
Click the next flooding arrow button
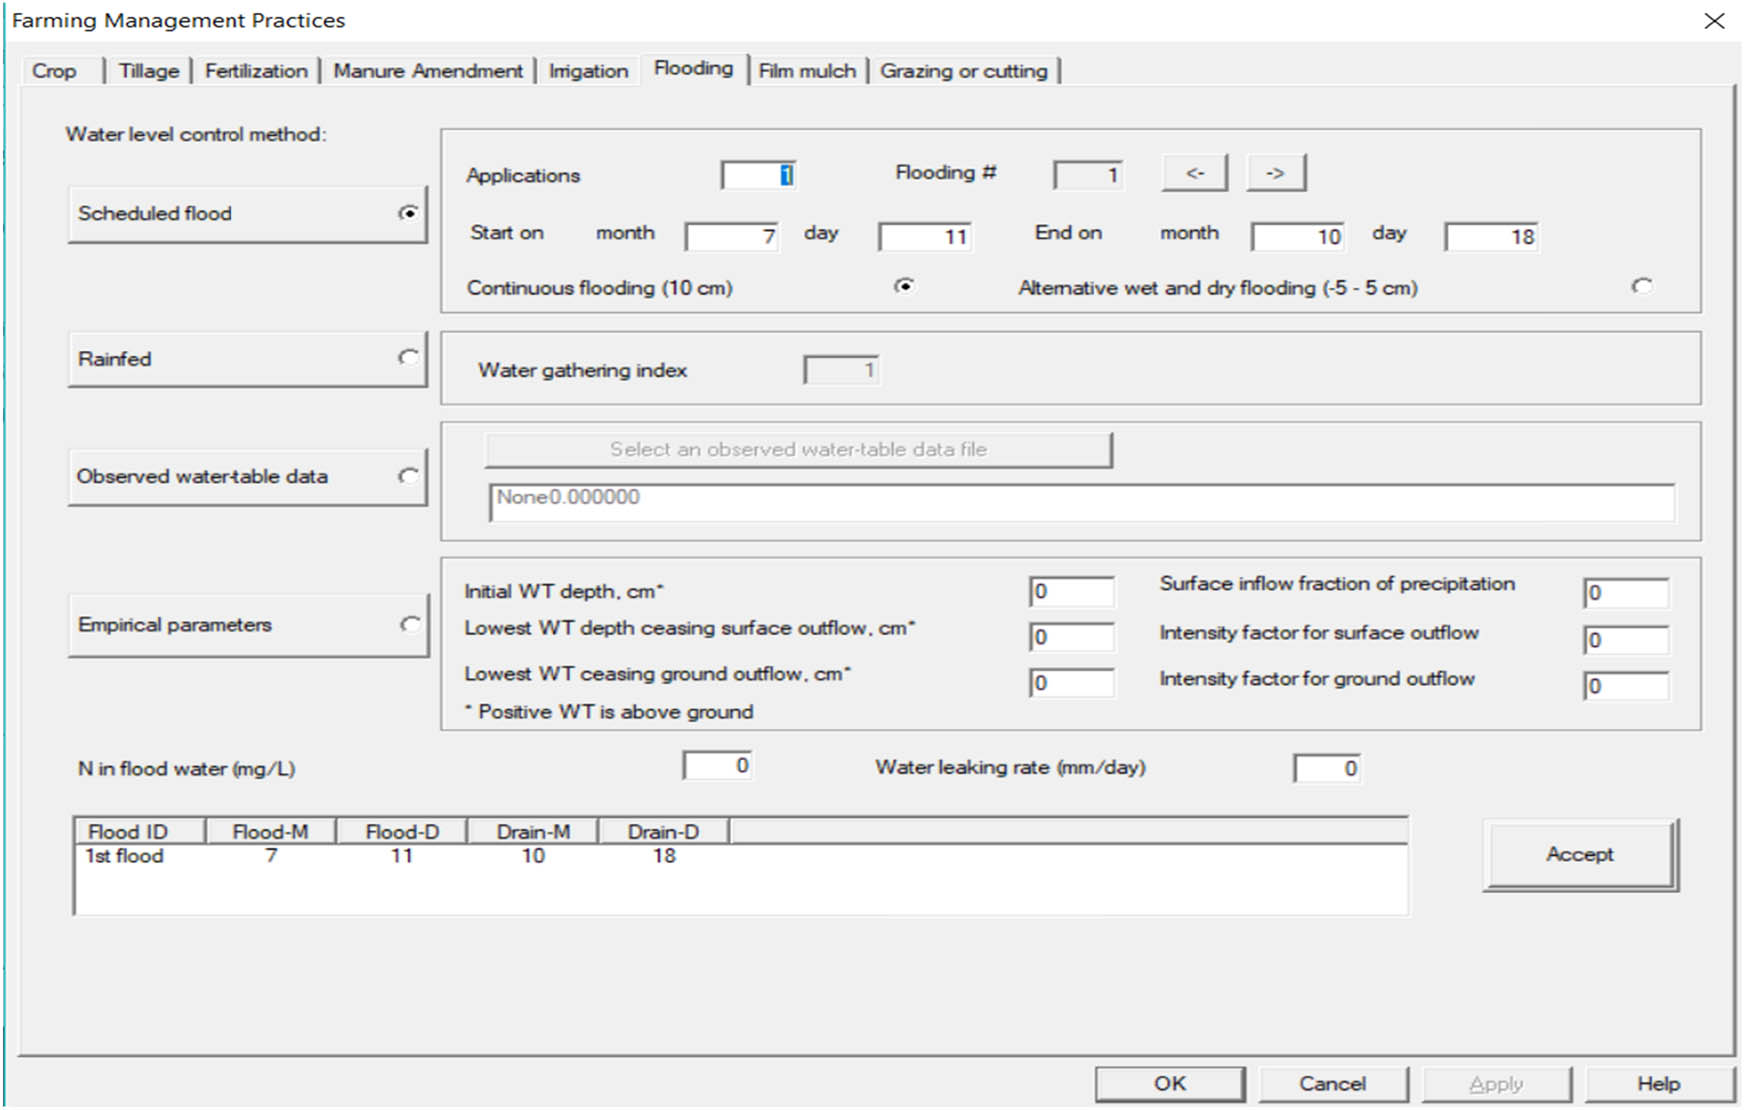[x=1275, y=173]
